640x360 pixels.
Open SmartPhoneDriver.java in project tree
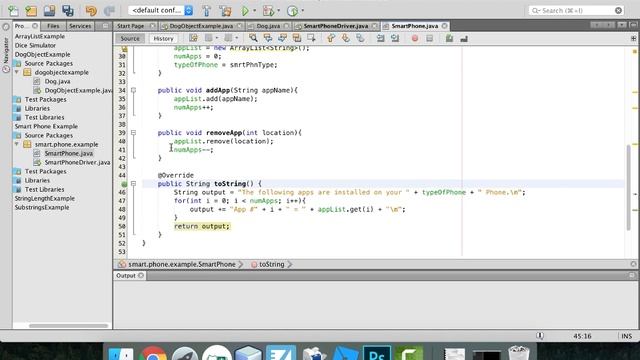(77, 162)
